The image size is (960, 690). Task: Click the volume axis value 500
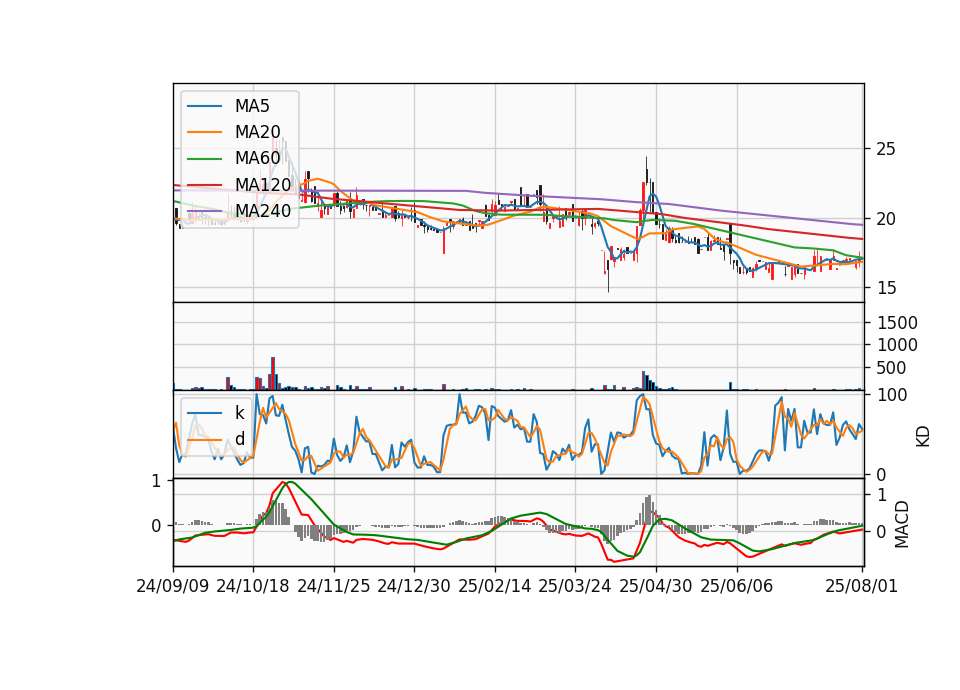click(x=891, y=368)
